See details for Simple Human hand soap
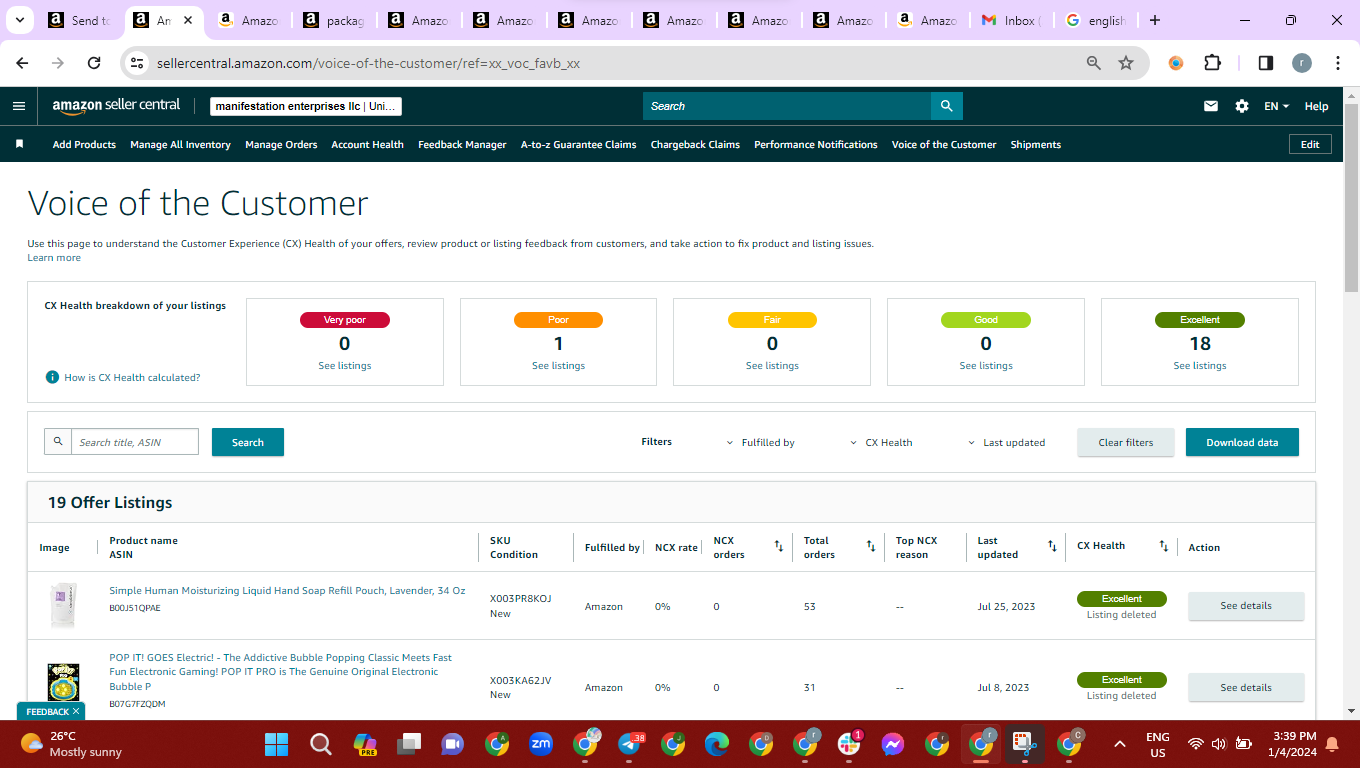1360x768 pixels. 1246,606
